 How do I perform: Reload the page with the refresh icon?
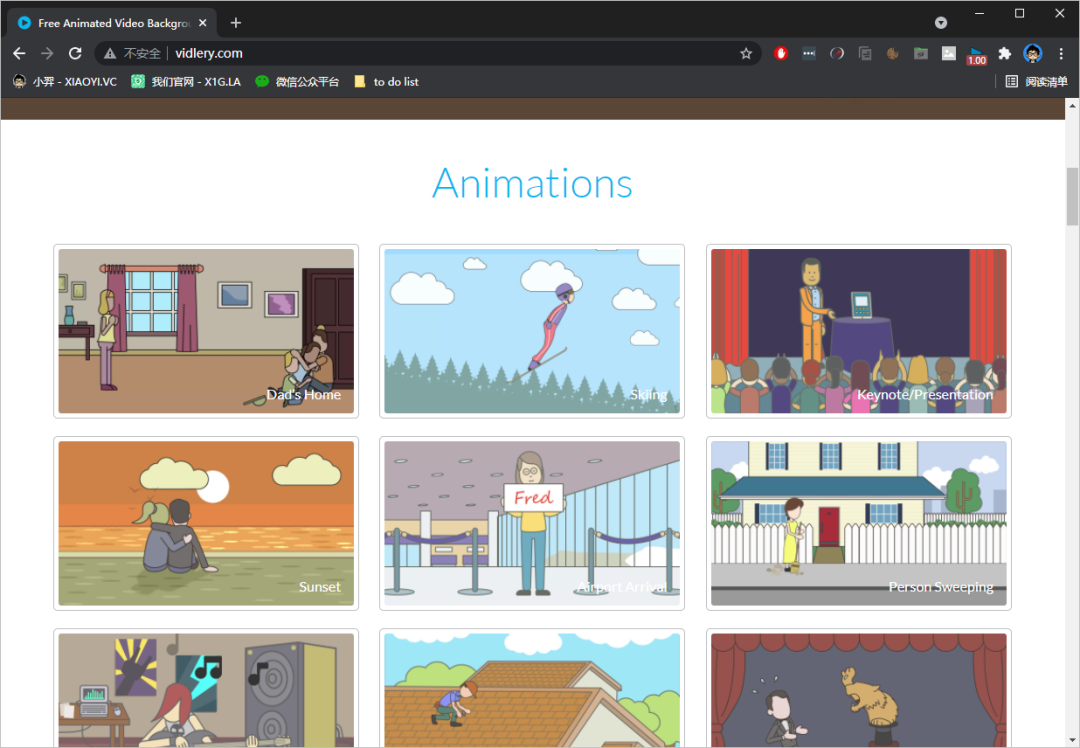pyautogui.click(x=75, y=53)
